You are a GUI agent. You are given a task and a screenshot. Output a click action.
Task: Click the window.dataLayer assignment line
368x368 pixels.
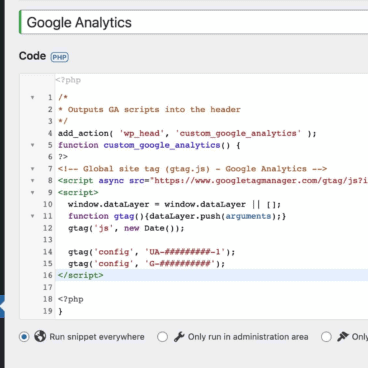pos(174,204)
